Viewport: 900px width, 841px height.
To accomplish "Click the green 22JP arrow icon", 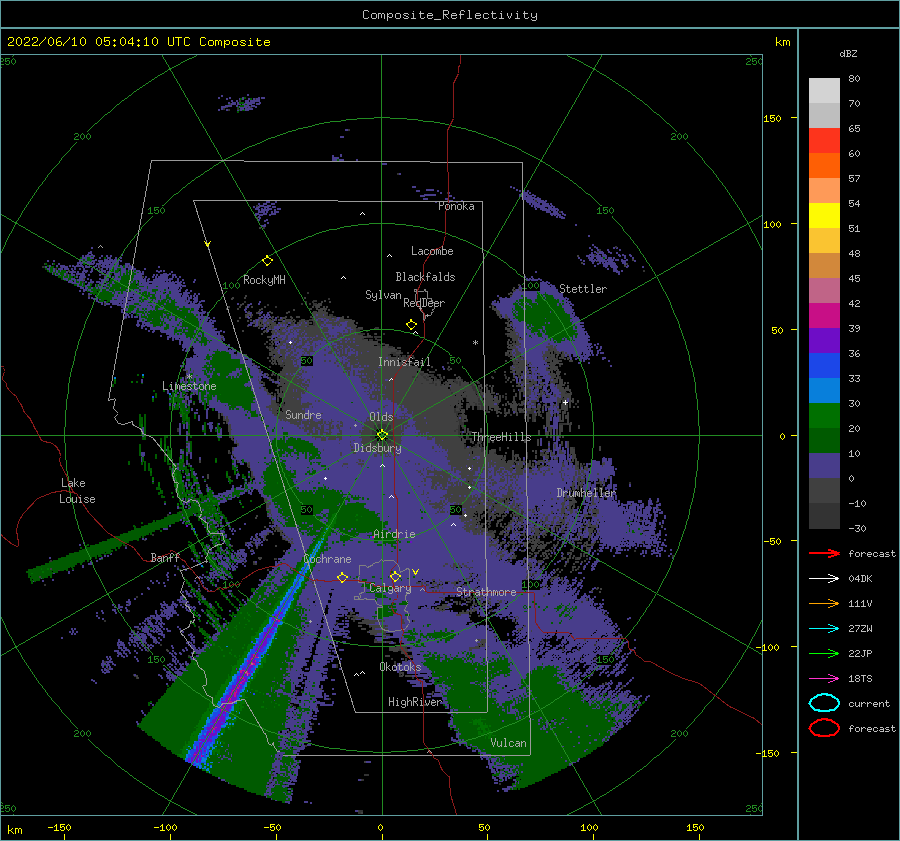I will pyautogui.click(x=824, y=653).
